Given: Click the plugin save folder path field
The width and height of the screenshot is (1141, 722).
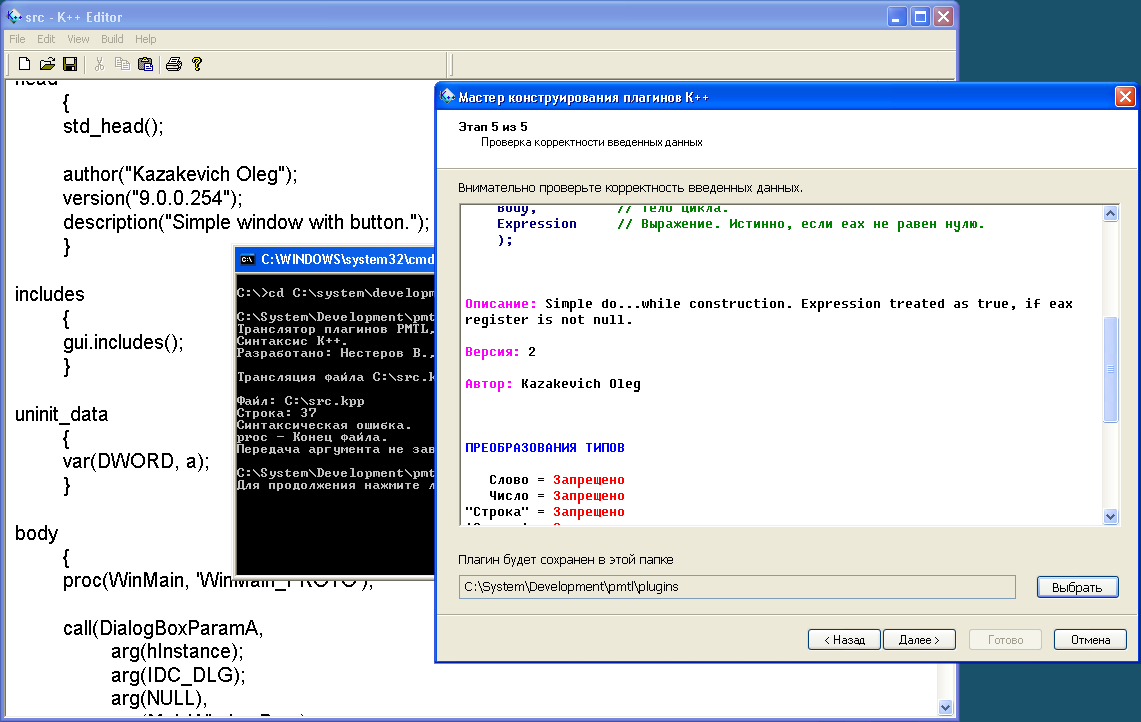Looking at the screenshot, I should pos(737,587).
